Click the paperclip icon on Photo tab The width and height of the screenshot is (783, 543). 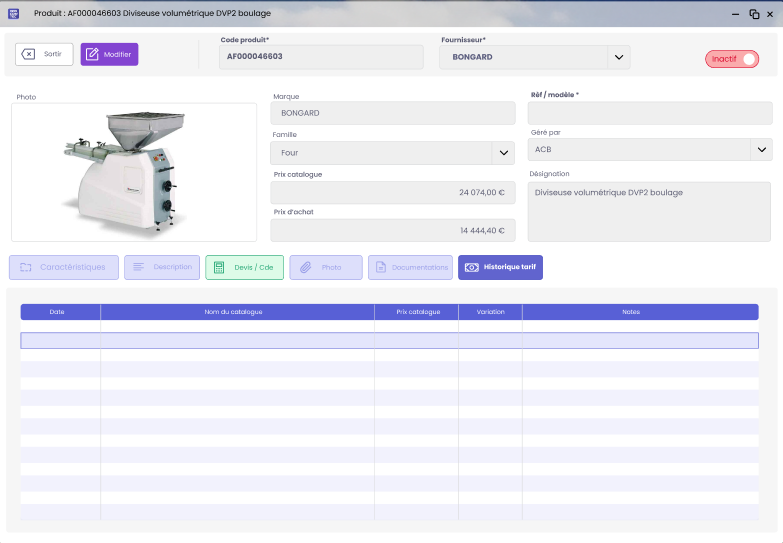tap(306, 268)
